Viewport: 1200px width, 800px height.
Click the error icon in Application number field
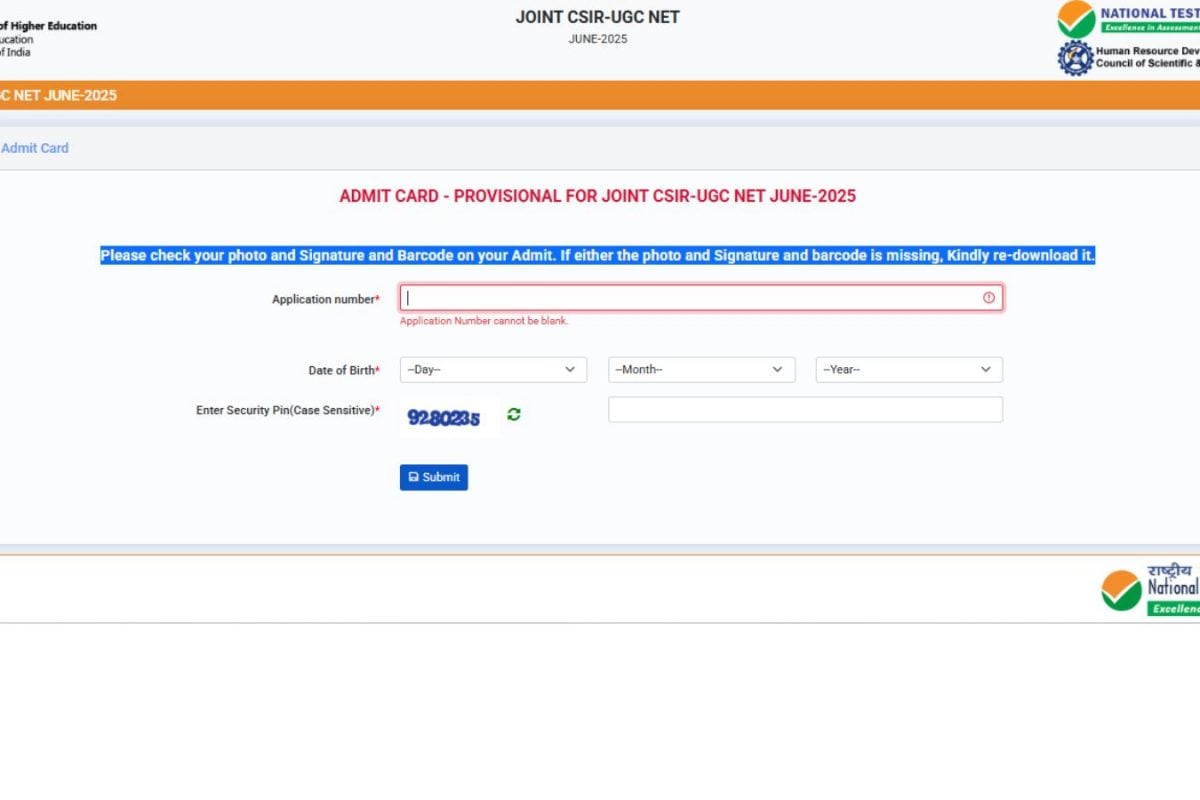(989, 298)
